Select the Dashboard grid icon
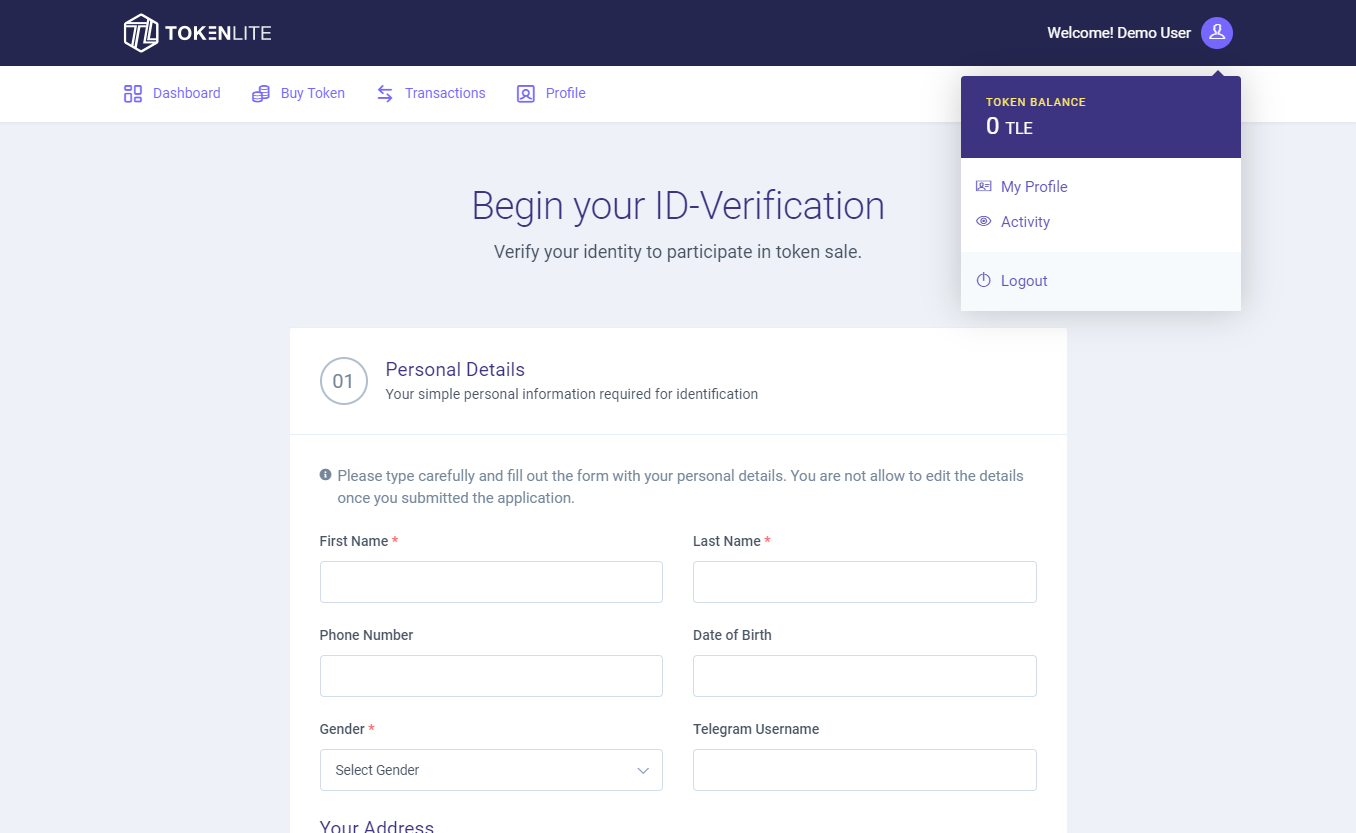This screenshot has width=1356, height=833. [133, 93]
